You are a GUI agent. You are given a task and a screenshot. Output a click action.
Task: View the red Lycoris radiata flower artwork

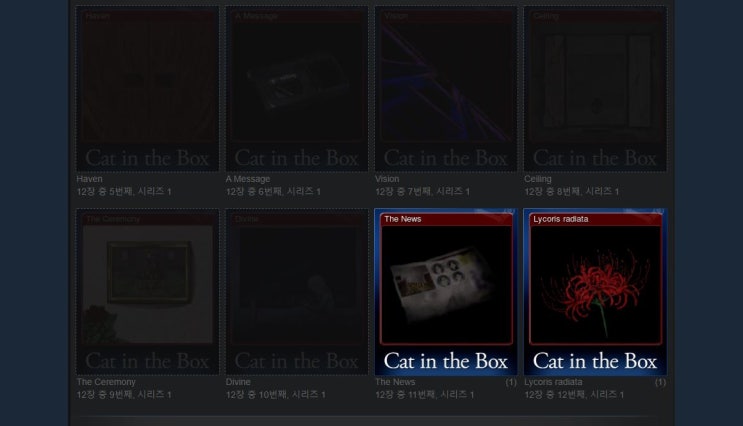[595, 285]
